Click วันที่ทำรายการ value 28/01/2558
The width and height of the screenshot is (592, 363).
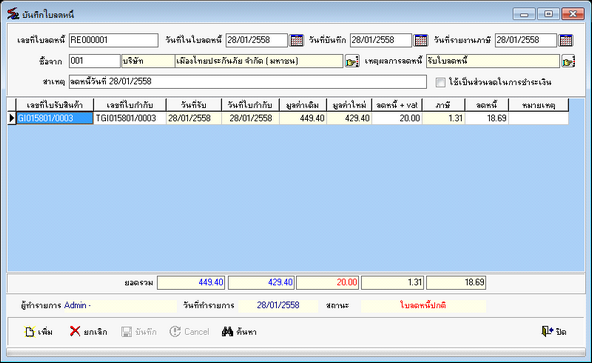278,305
